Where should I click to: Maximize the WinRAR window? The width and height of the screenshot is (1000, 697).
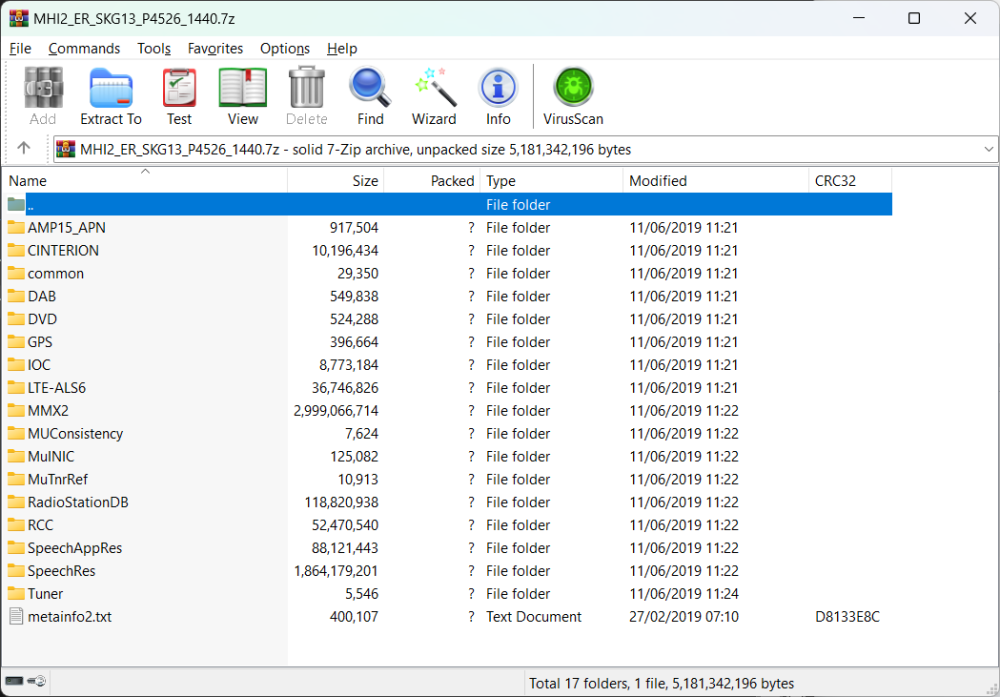coord(914,18)
